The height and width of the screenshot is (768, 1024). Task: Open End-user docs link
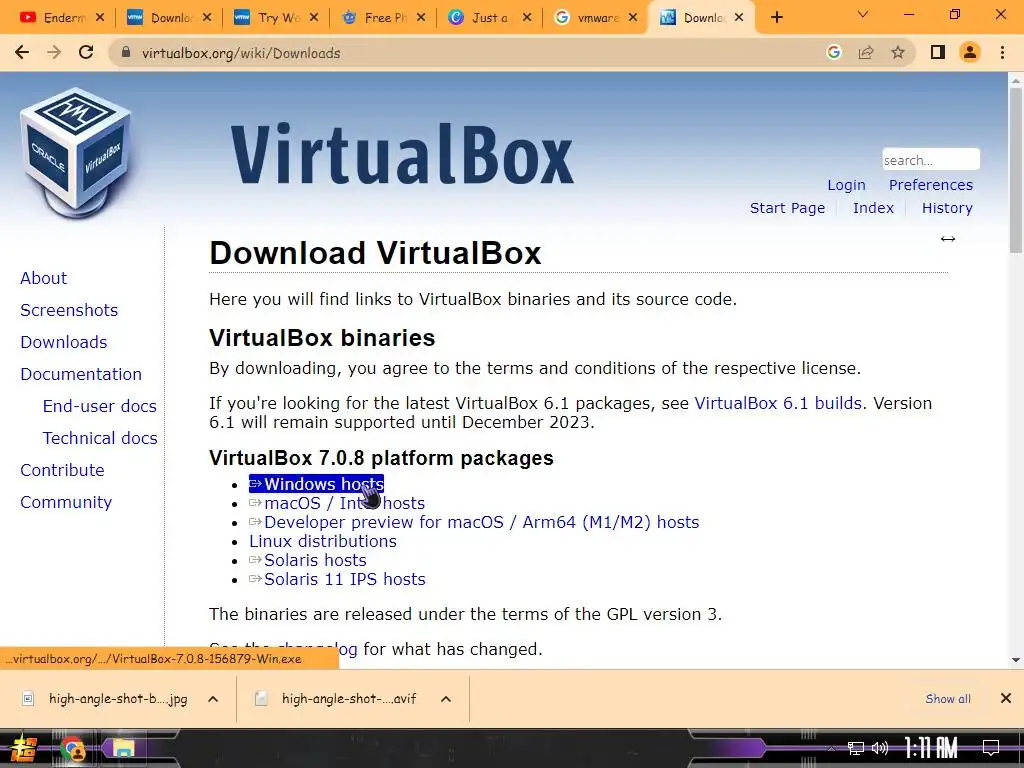pos(100,406)
